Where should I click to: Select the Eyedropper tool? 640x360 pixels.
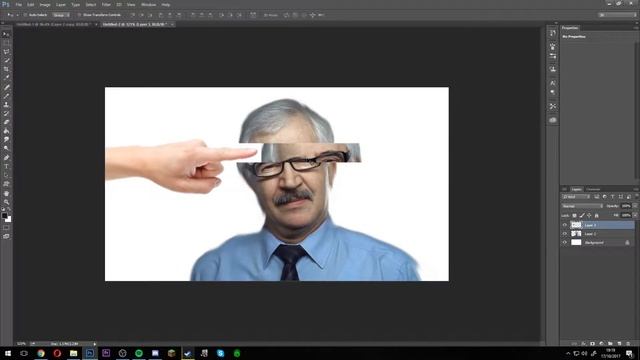tap(6, 78)
